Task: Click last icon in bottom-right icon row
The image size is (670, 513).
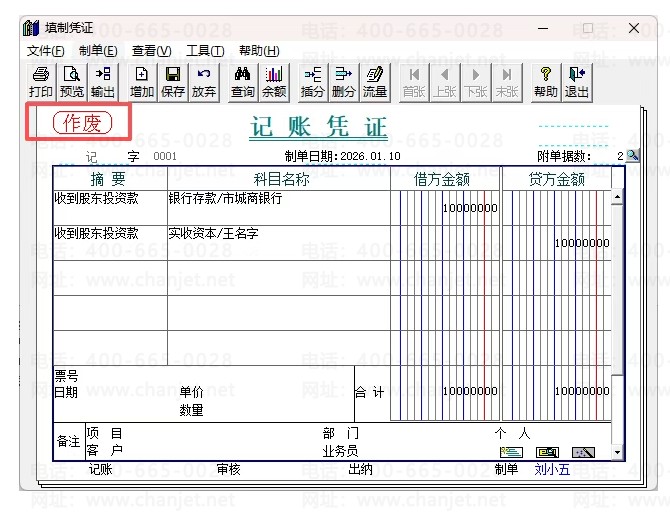Action: (x=583, y=452)
